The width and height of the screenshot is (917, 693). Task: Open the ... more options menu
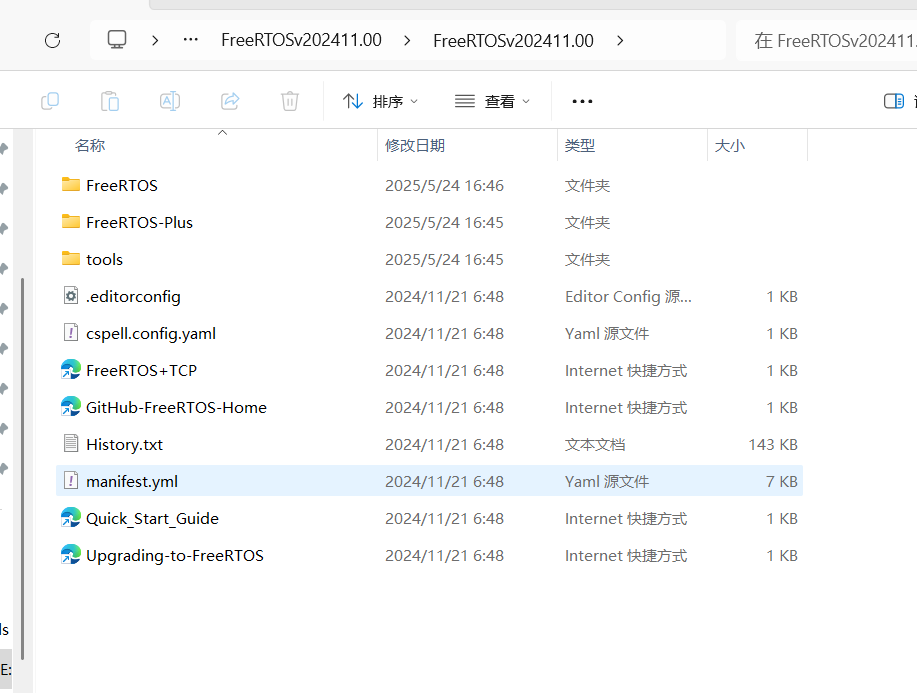tap(582, 100)
